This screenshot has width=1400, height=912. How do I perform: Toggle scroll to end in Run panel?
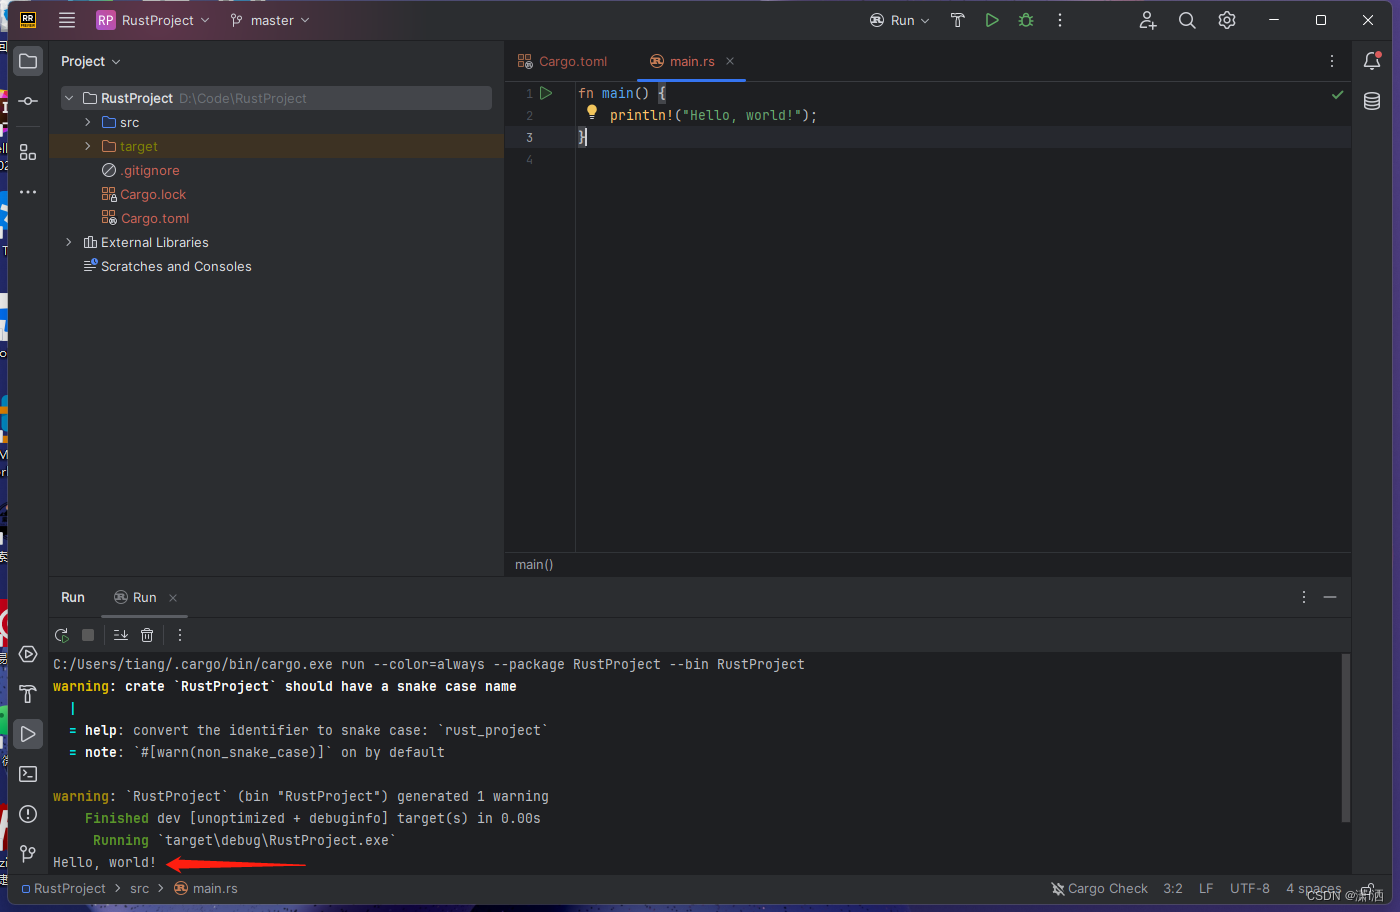click(x=121, y=635)
